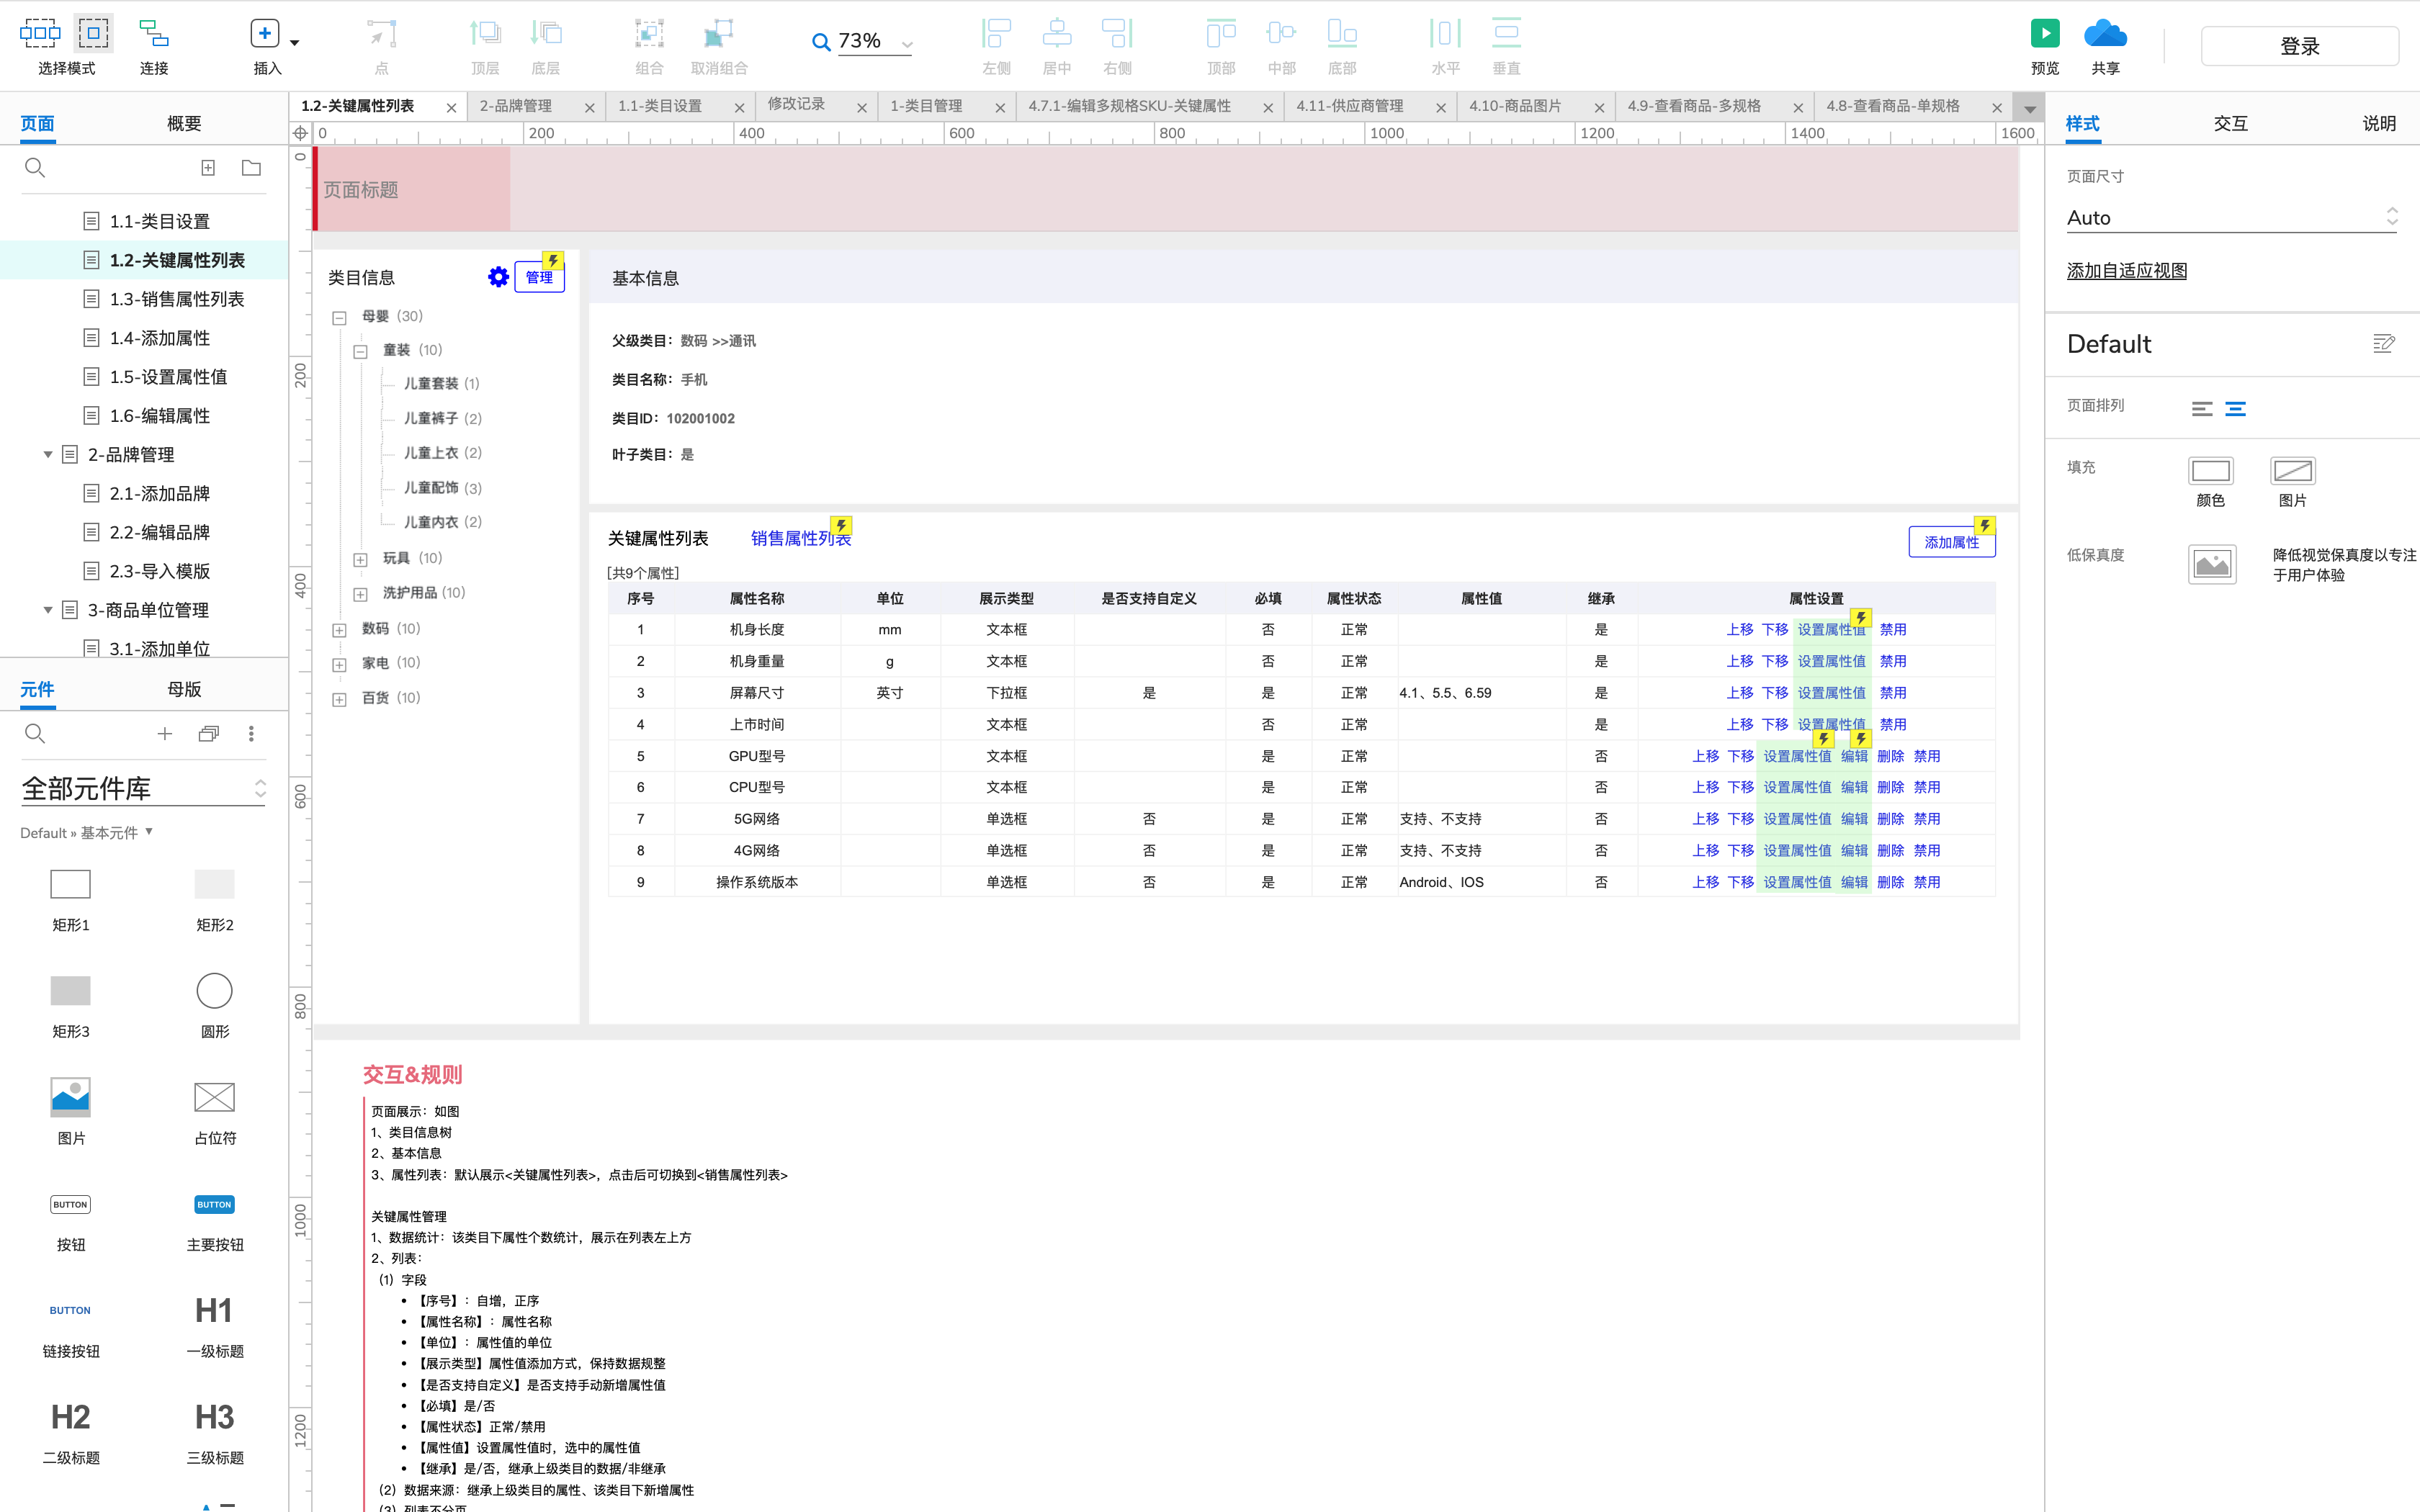Open the document tabs overflow dropdown
This screenshot has width=2420, height=1512.
(2030, 108)
